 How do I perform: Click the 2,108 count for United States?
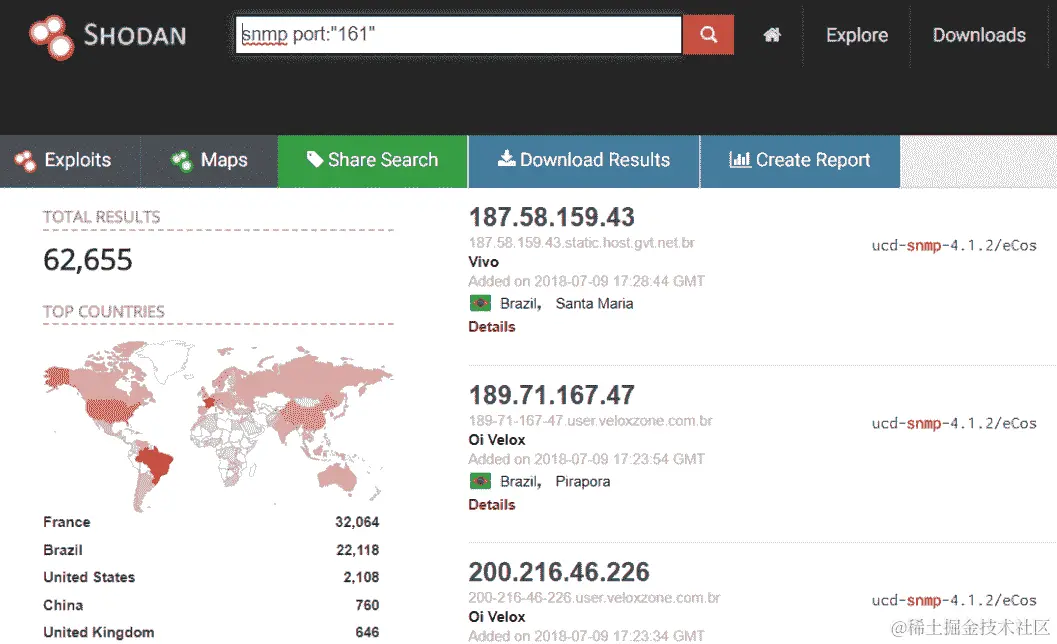point(361,577)
